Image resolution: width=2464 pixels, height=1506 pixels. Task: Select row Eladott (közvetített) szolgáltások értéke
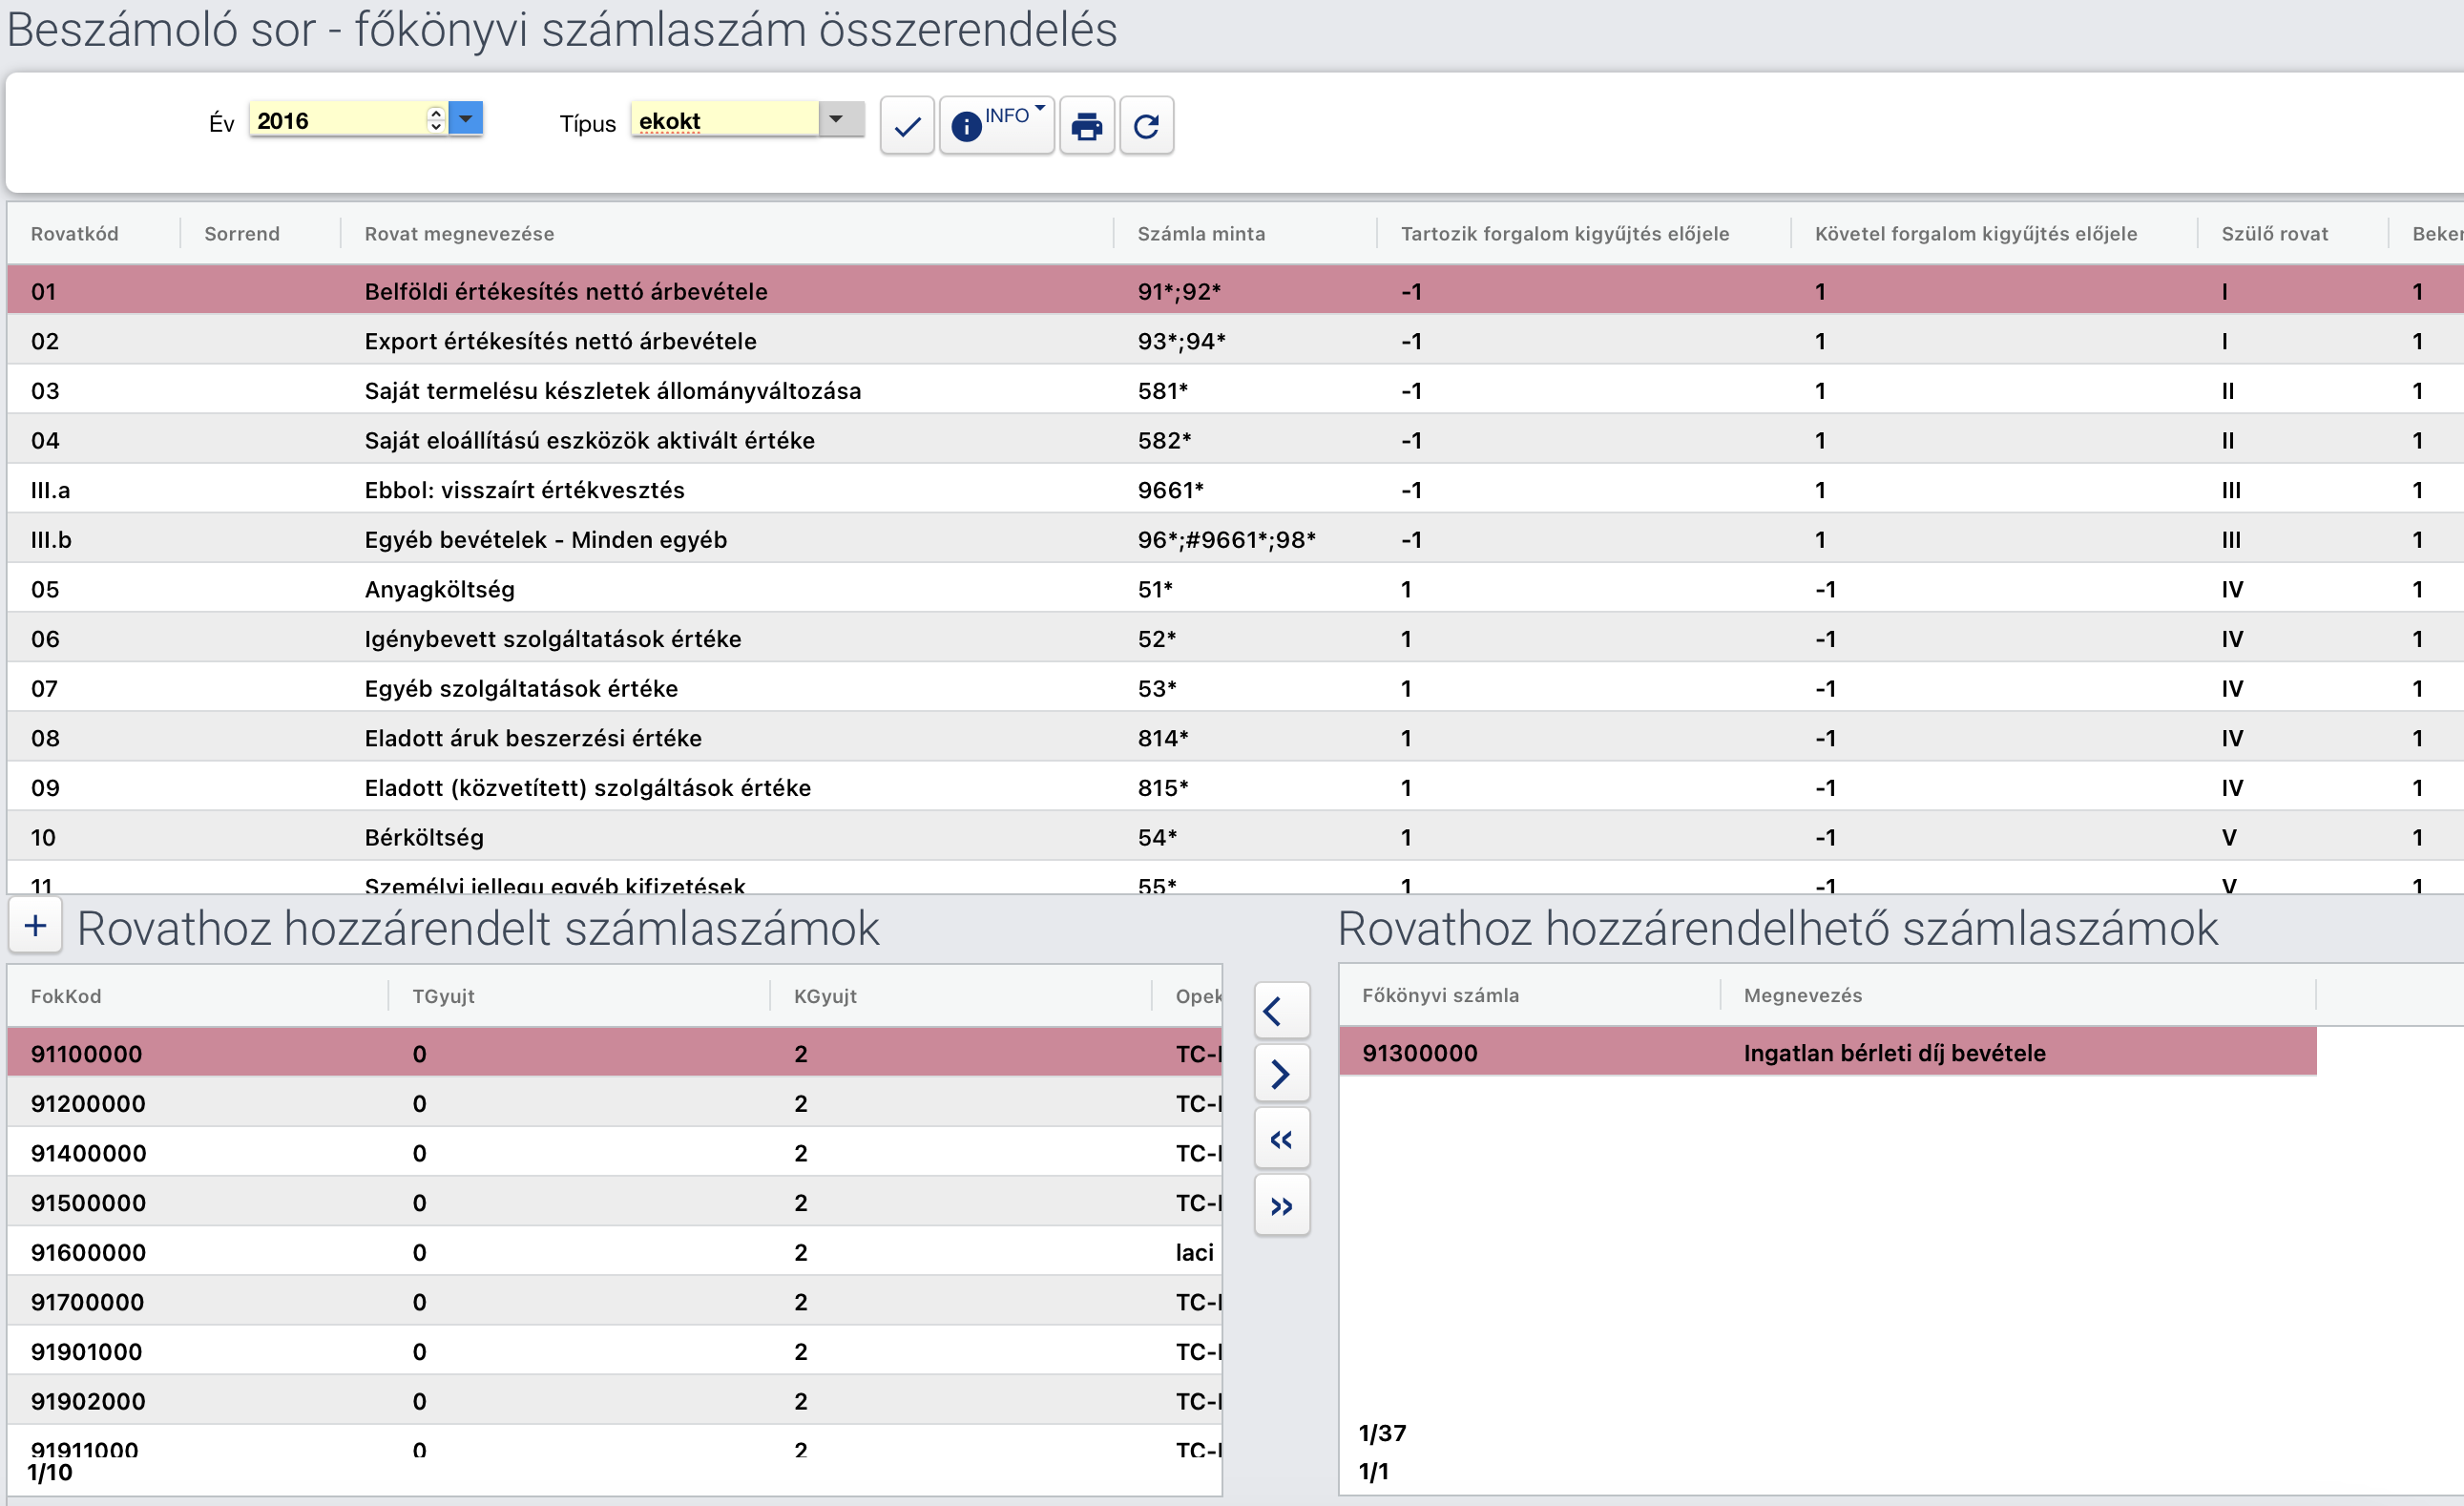pyautogui.click(x=1235, y=787)
